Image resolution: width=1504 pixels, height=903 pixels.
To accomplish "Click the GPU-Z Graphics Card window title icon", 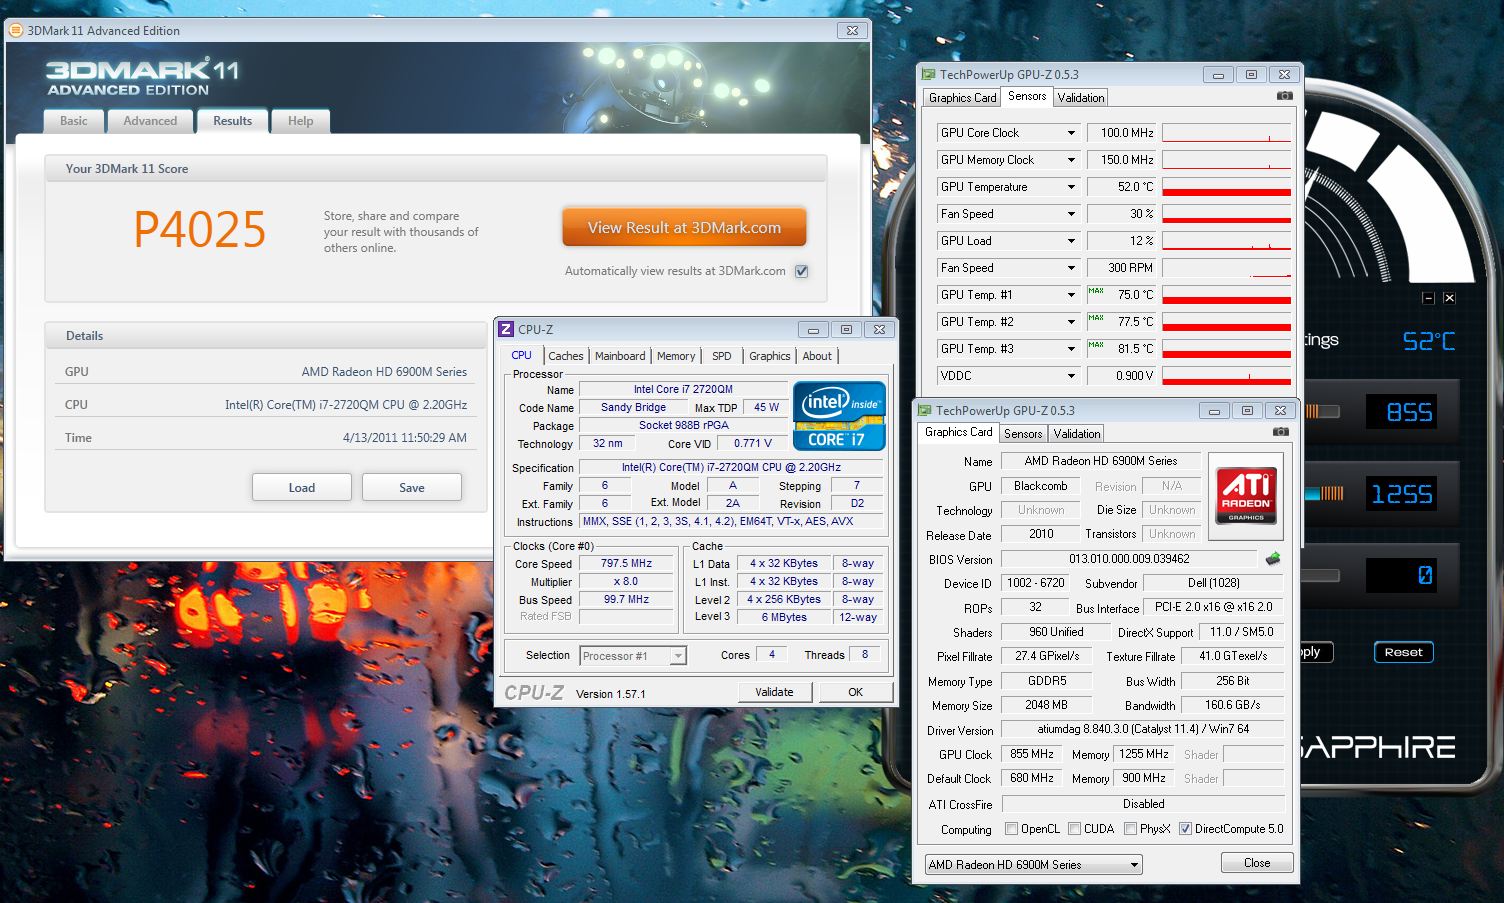I will pyautogui.click(x=924, y=410).
